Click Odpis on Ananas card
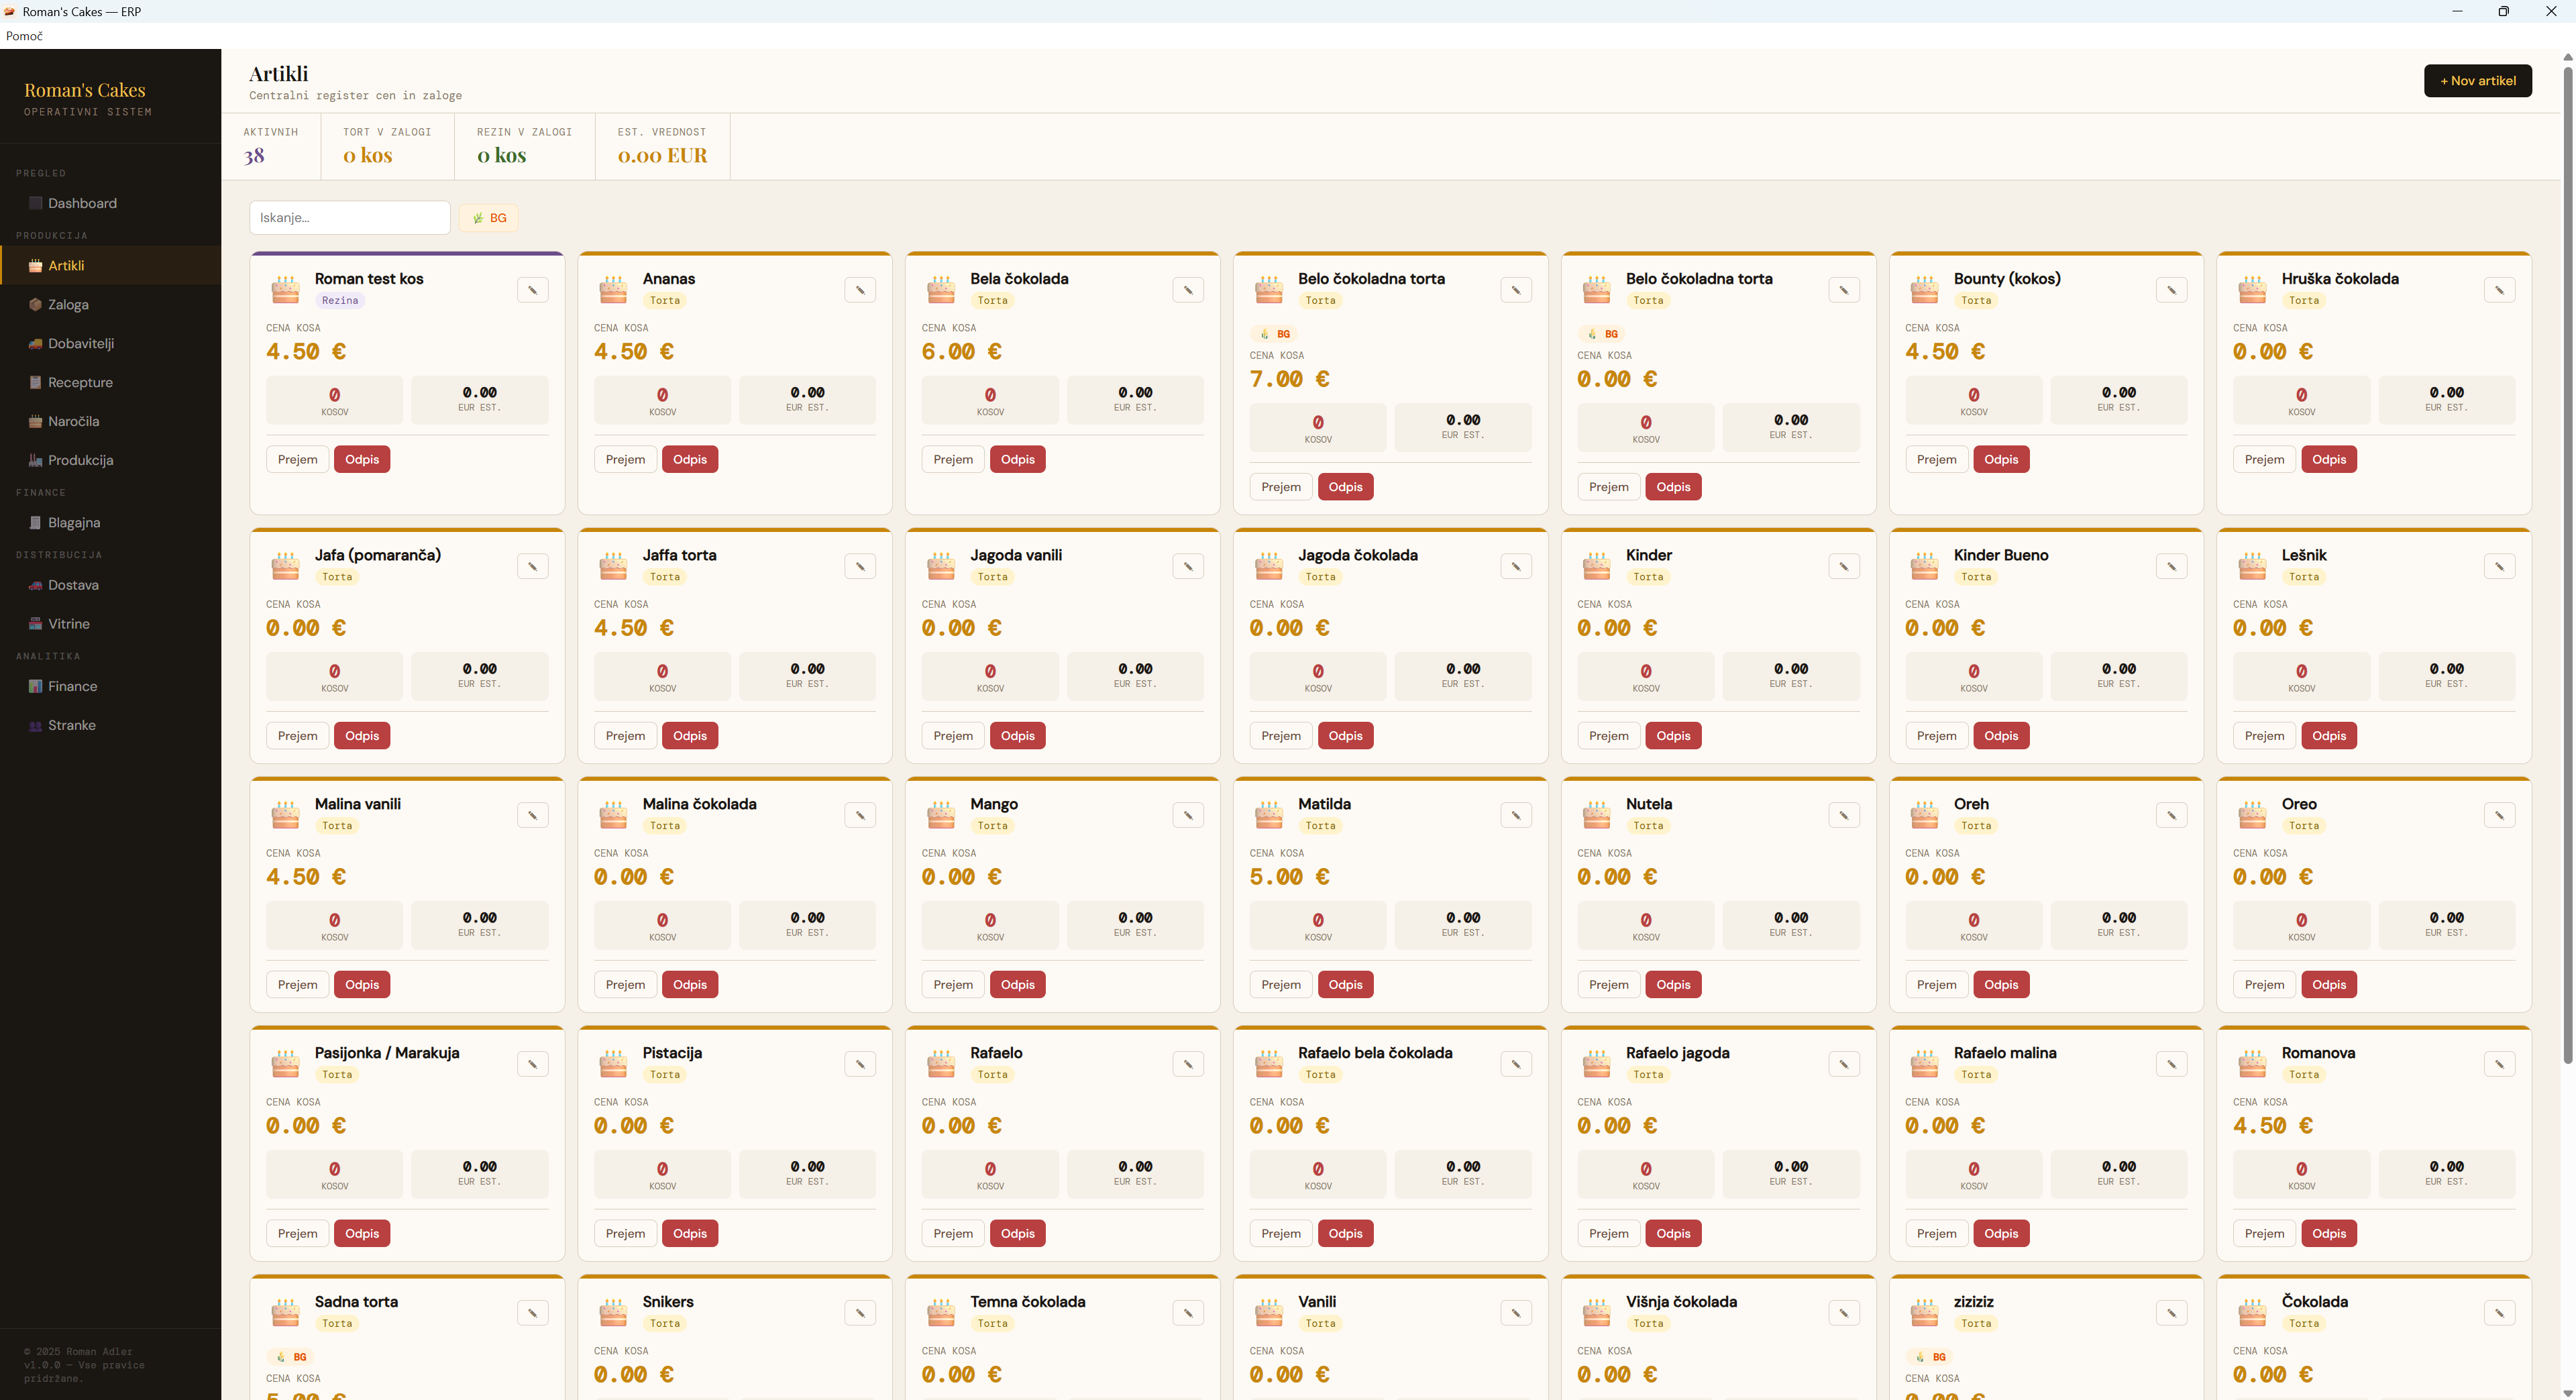Image resolution: width=2576 pixels, height=1400 pixels. [x=690, y=460]
